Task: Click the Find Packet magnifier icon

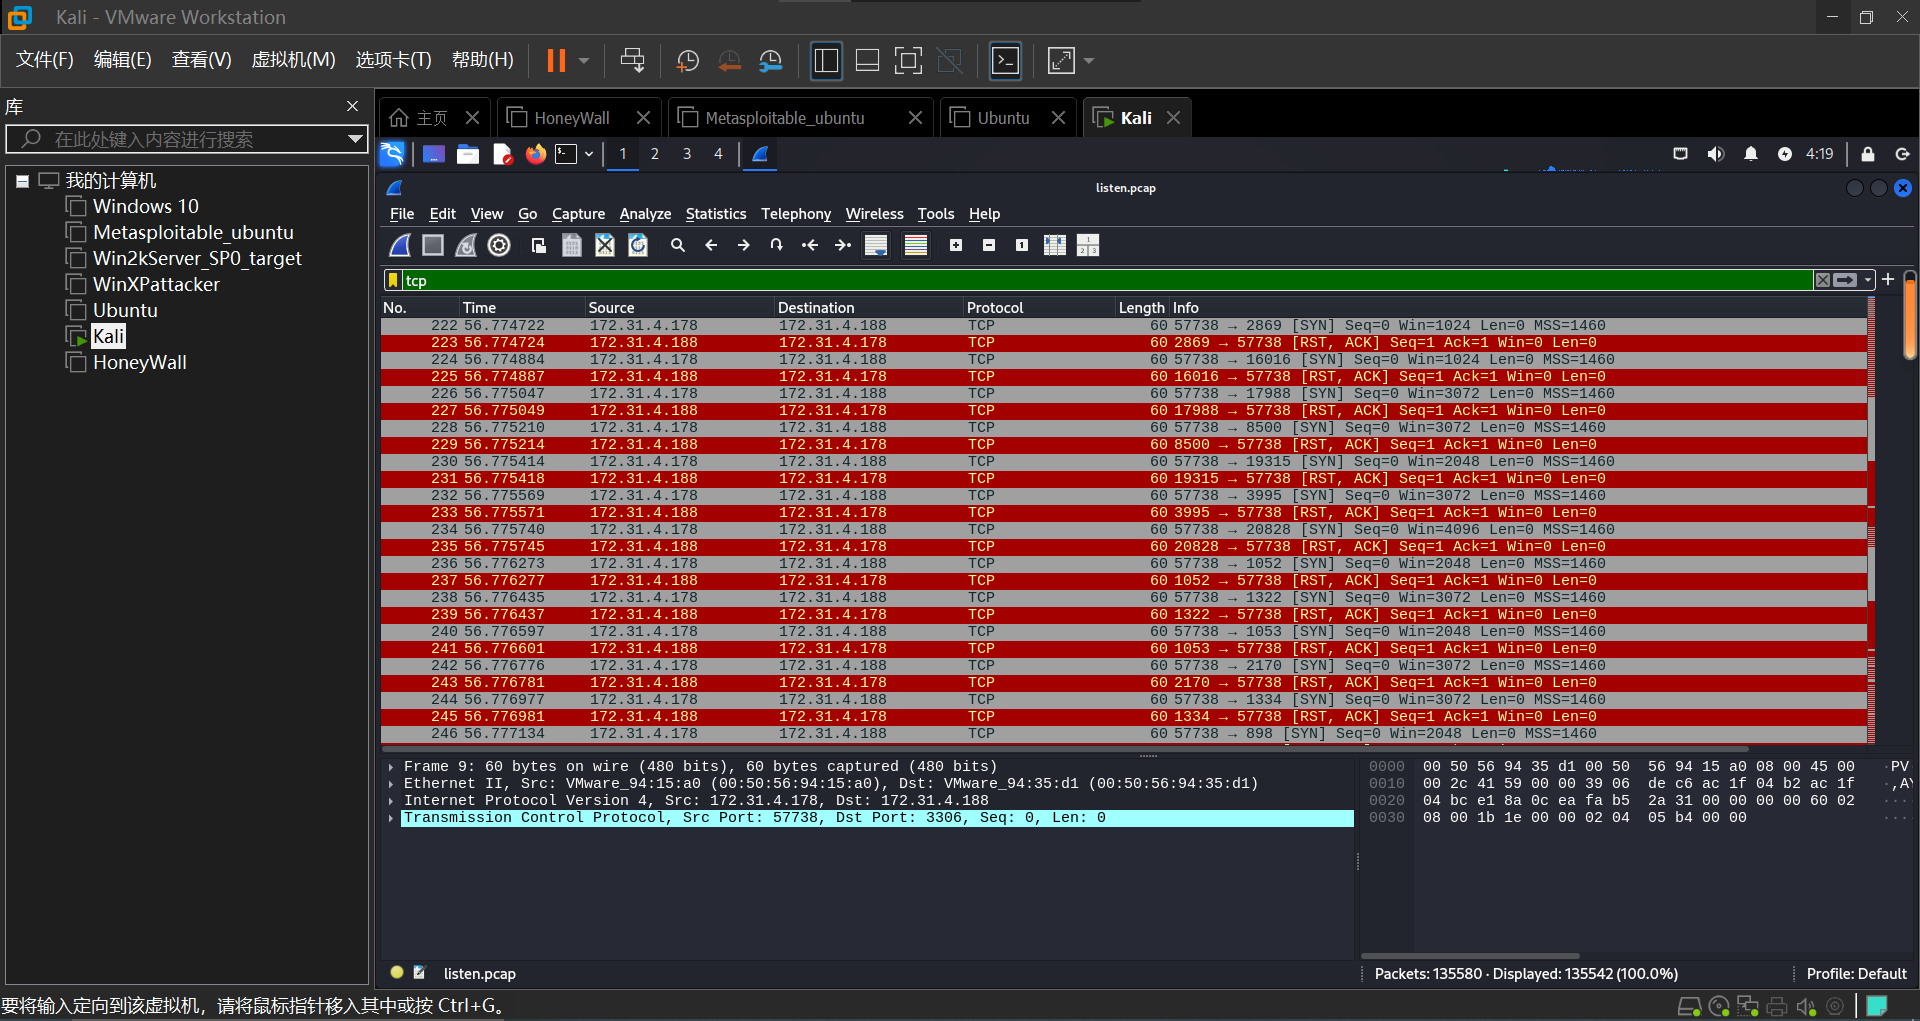Action: (678, 245)
